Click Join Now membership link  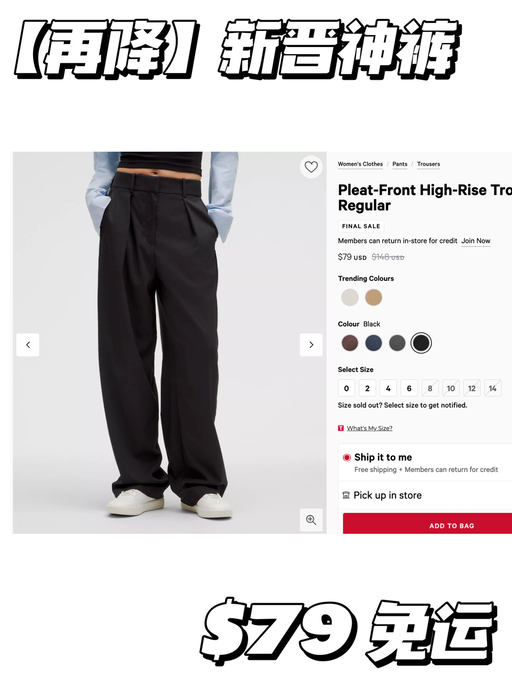point(476,241)
